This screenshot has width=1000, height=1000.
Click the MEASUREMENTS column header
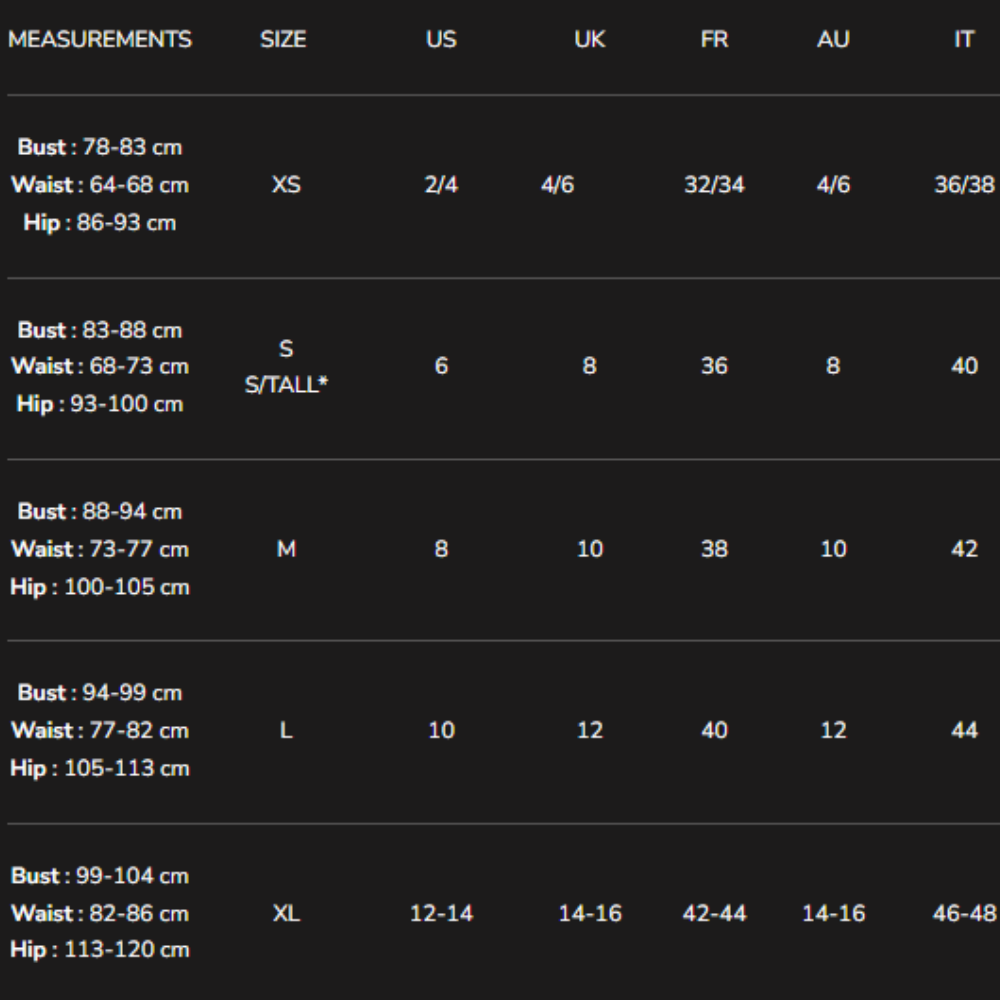(100, 40)
